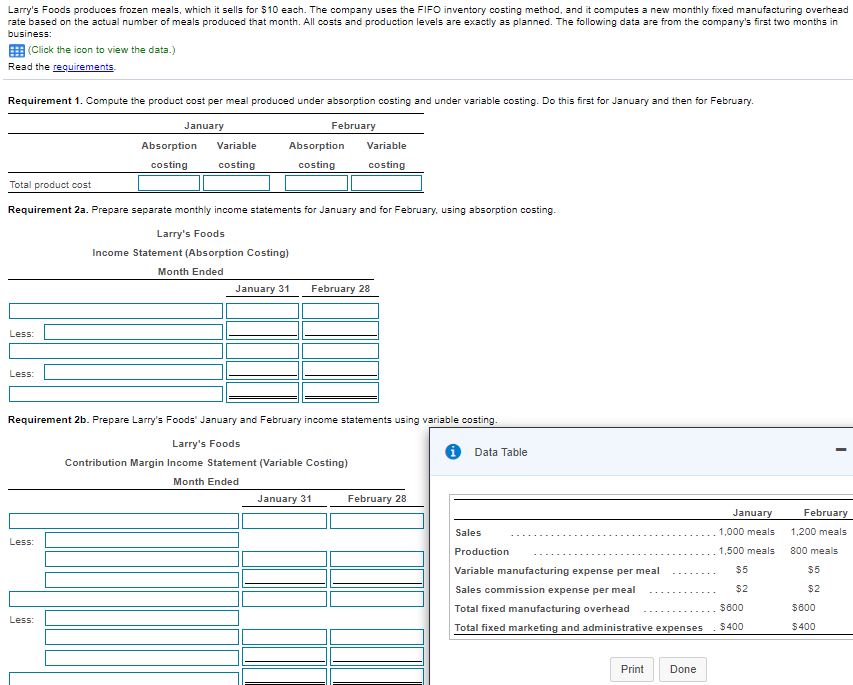Minimize the Data Table popup
The height and width of the screenshot is (685, 853).
click(841, 449)
